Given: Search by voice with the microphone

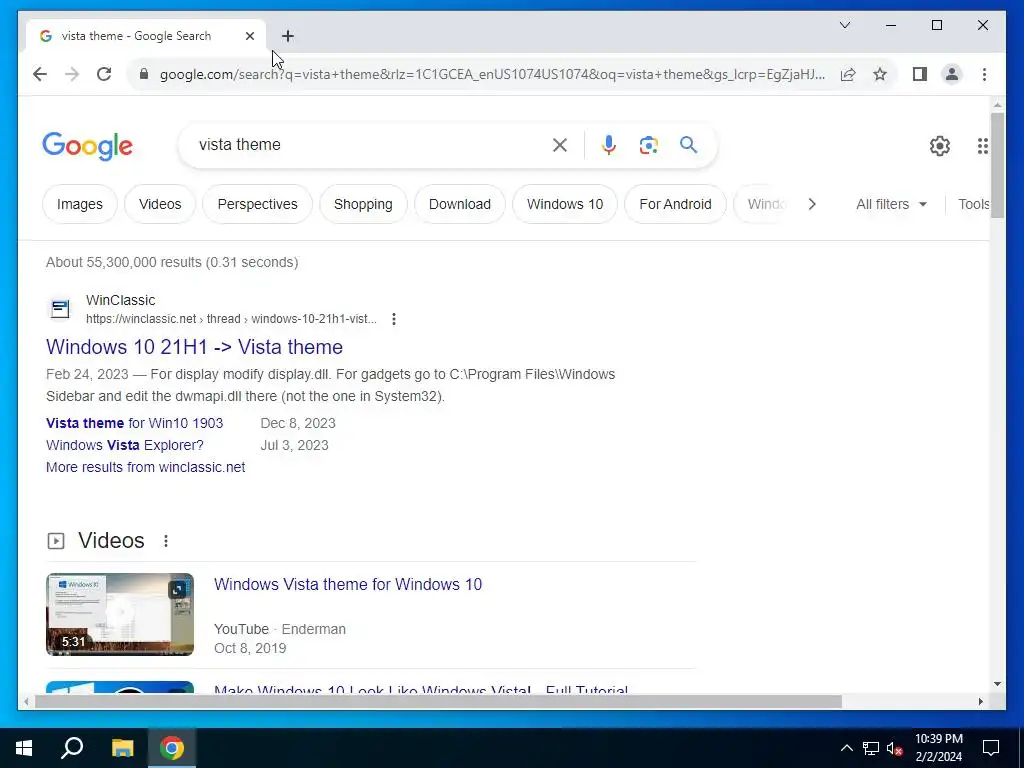Looking at the screenshot, I should click(x=609, y=145).
